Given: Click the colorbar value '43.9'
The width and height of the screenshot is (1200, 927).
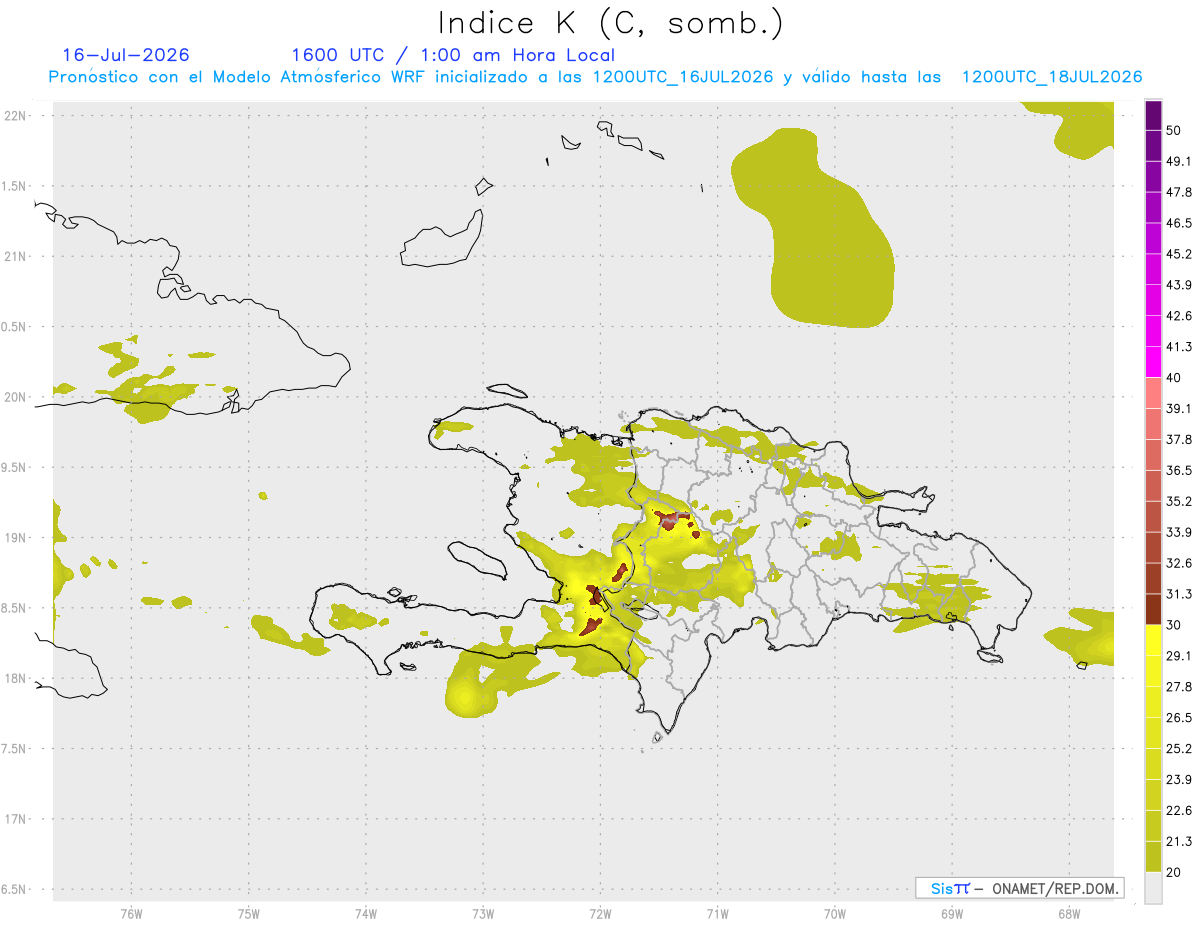Looking at the screenshot, I should [1179, 285].
